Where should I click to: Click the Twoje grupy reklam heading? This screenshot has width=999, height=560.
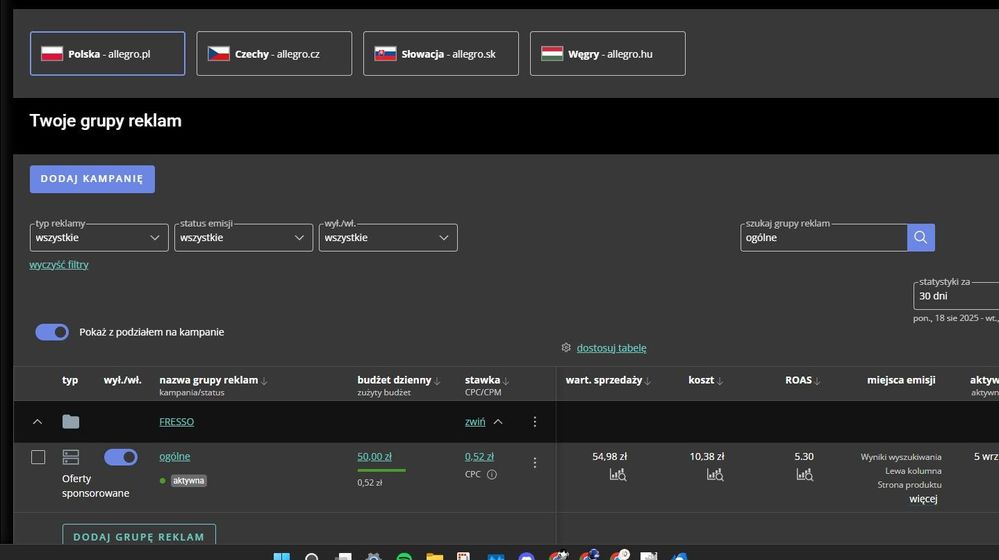(x=106, y=120)
